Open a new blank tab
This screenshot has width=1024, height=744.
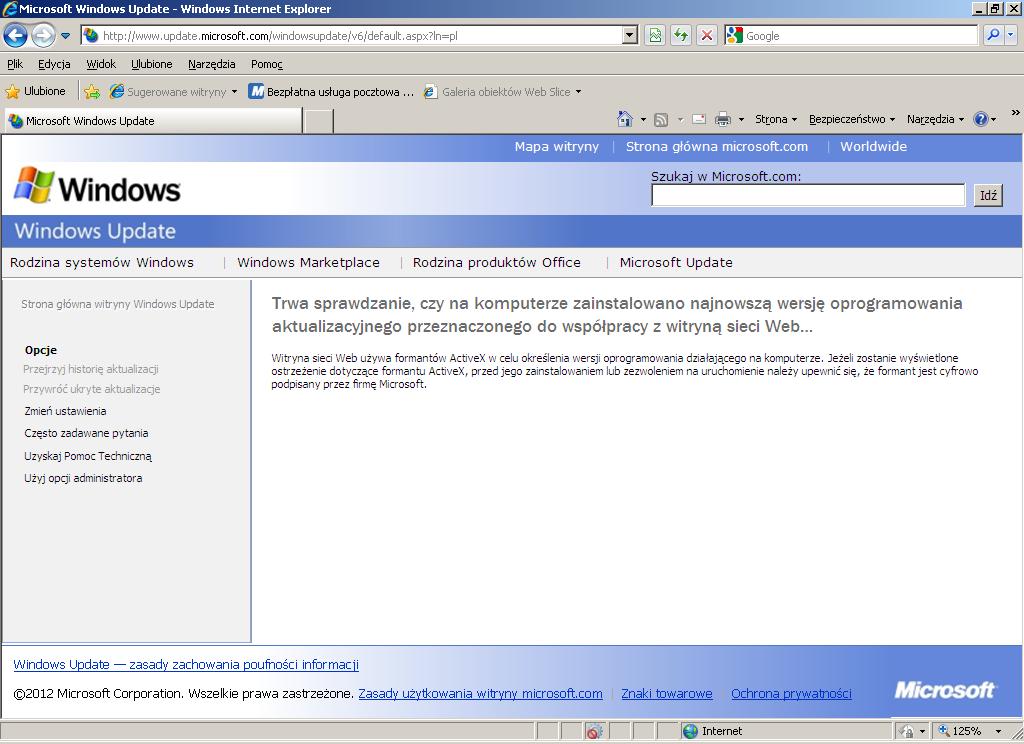point(319,121)
